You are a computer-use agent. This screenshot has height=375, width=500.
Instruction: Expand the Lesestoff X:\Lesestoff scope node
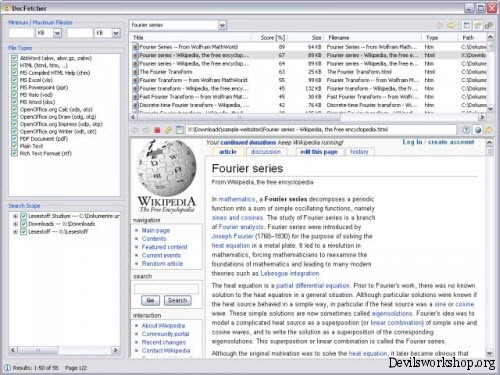tap(15, 232)
